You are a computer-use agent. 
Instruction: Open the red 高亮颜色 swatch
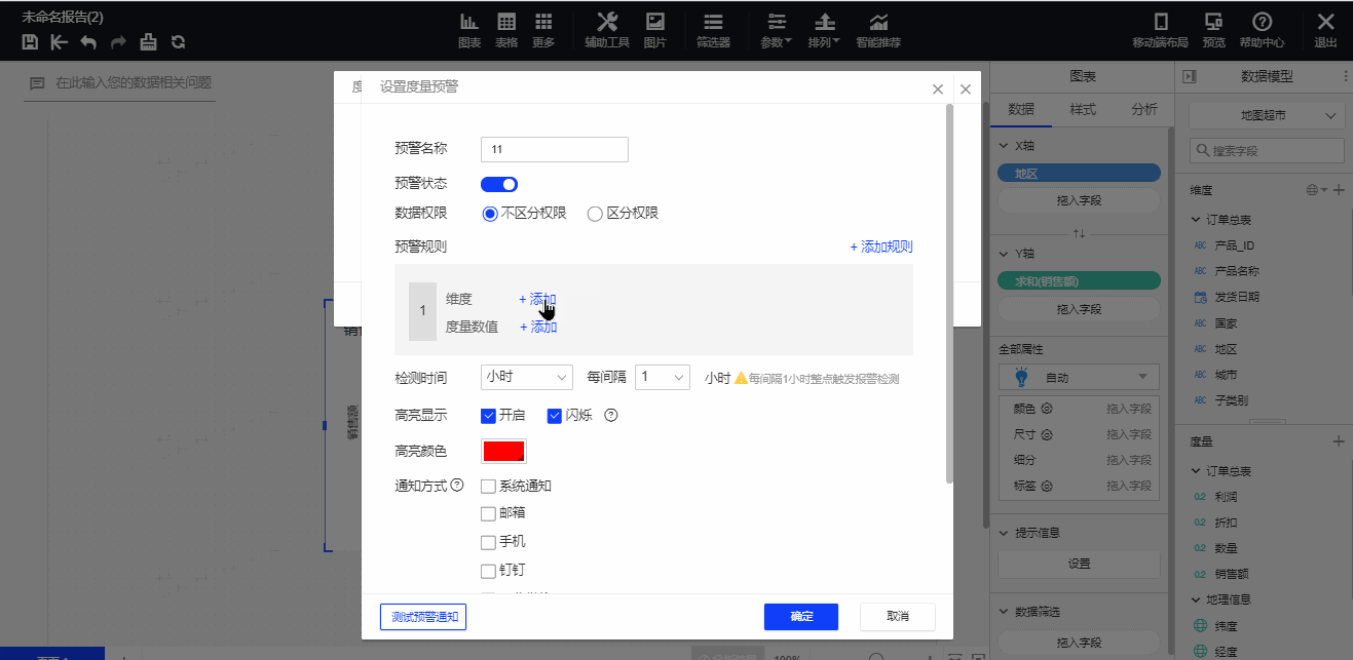click(504, 451)
